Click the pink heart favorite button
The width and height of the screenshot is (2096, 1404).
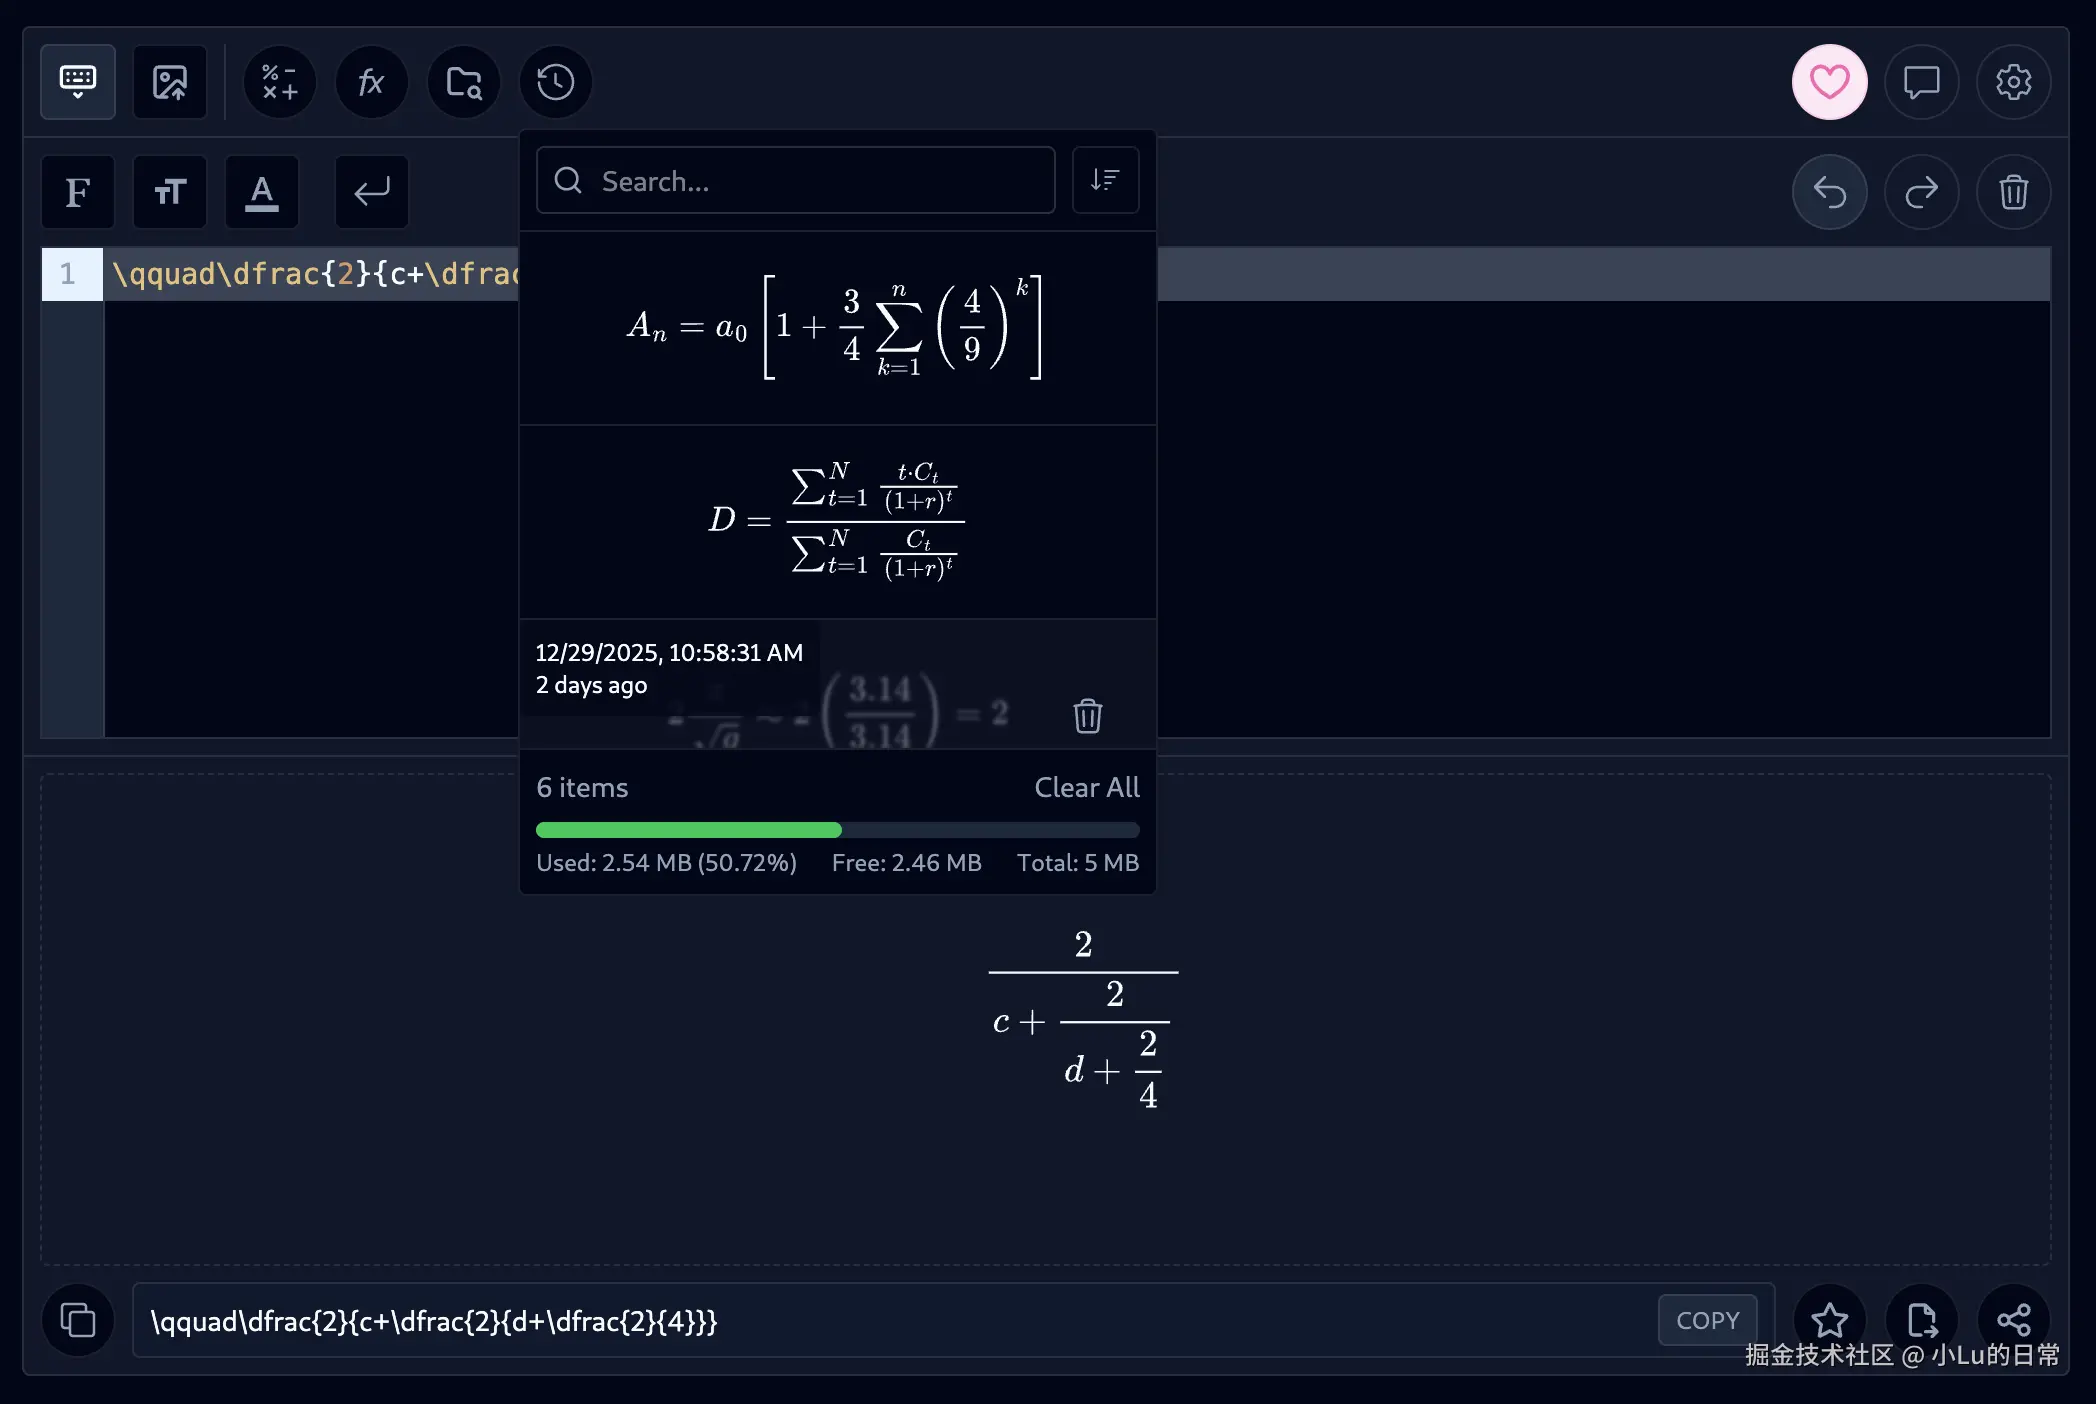coord(1829,82)
